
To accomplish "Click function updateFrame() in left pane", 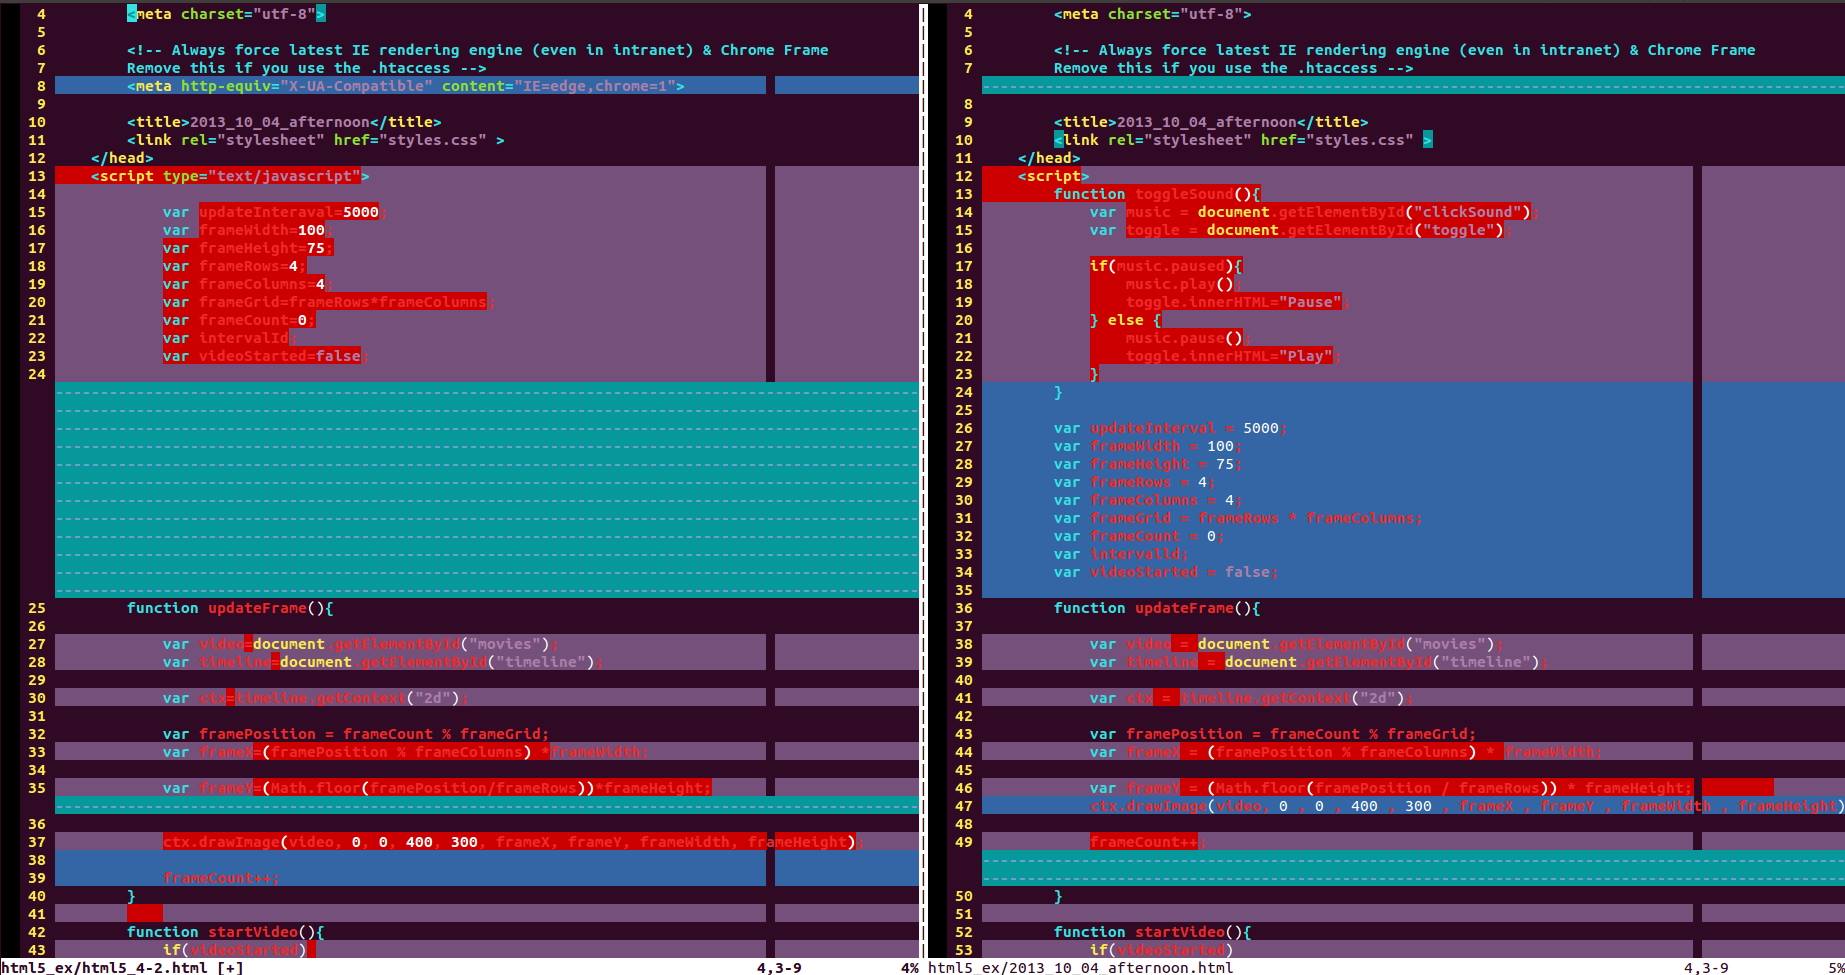I will click(x=230, y=608).
